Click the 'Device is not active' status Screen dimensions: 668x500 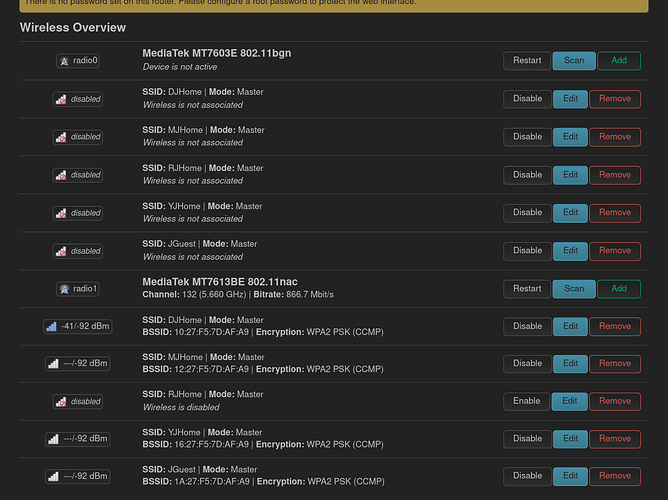180,67
